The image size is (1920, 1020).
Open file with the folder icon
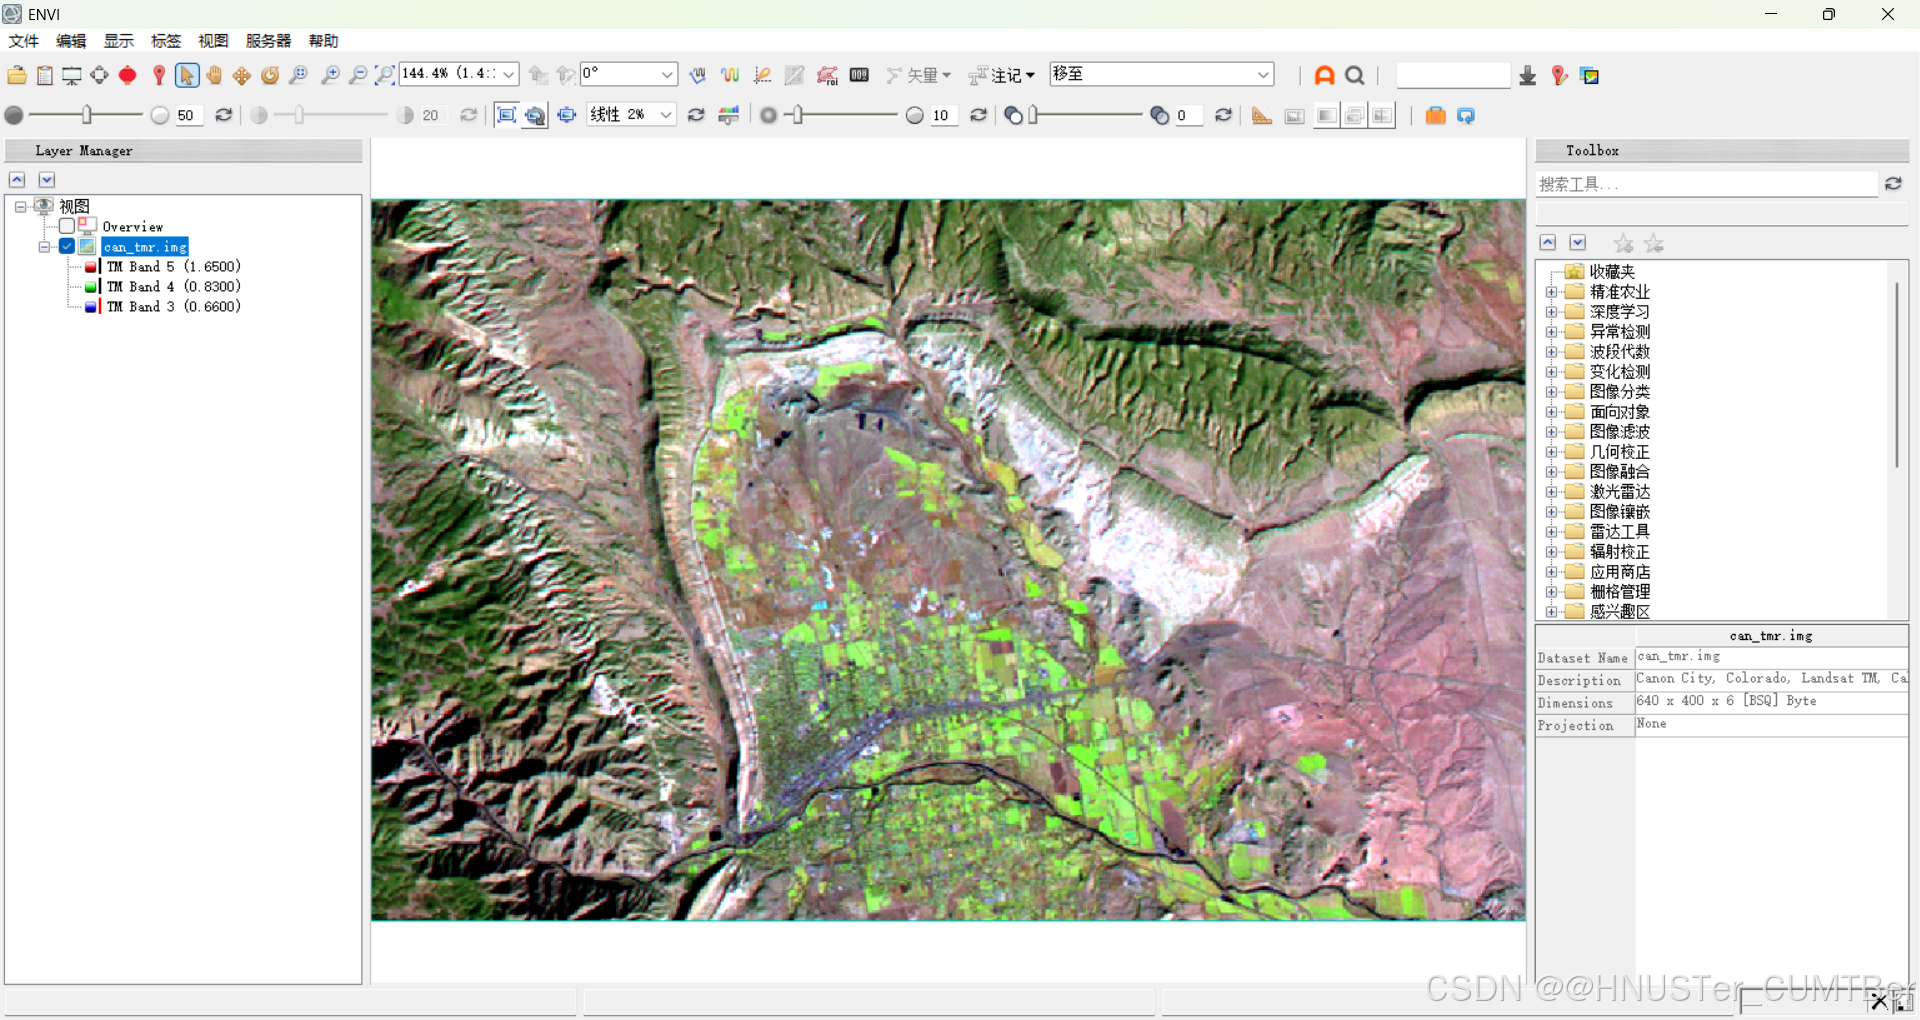(17, 75)
